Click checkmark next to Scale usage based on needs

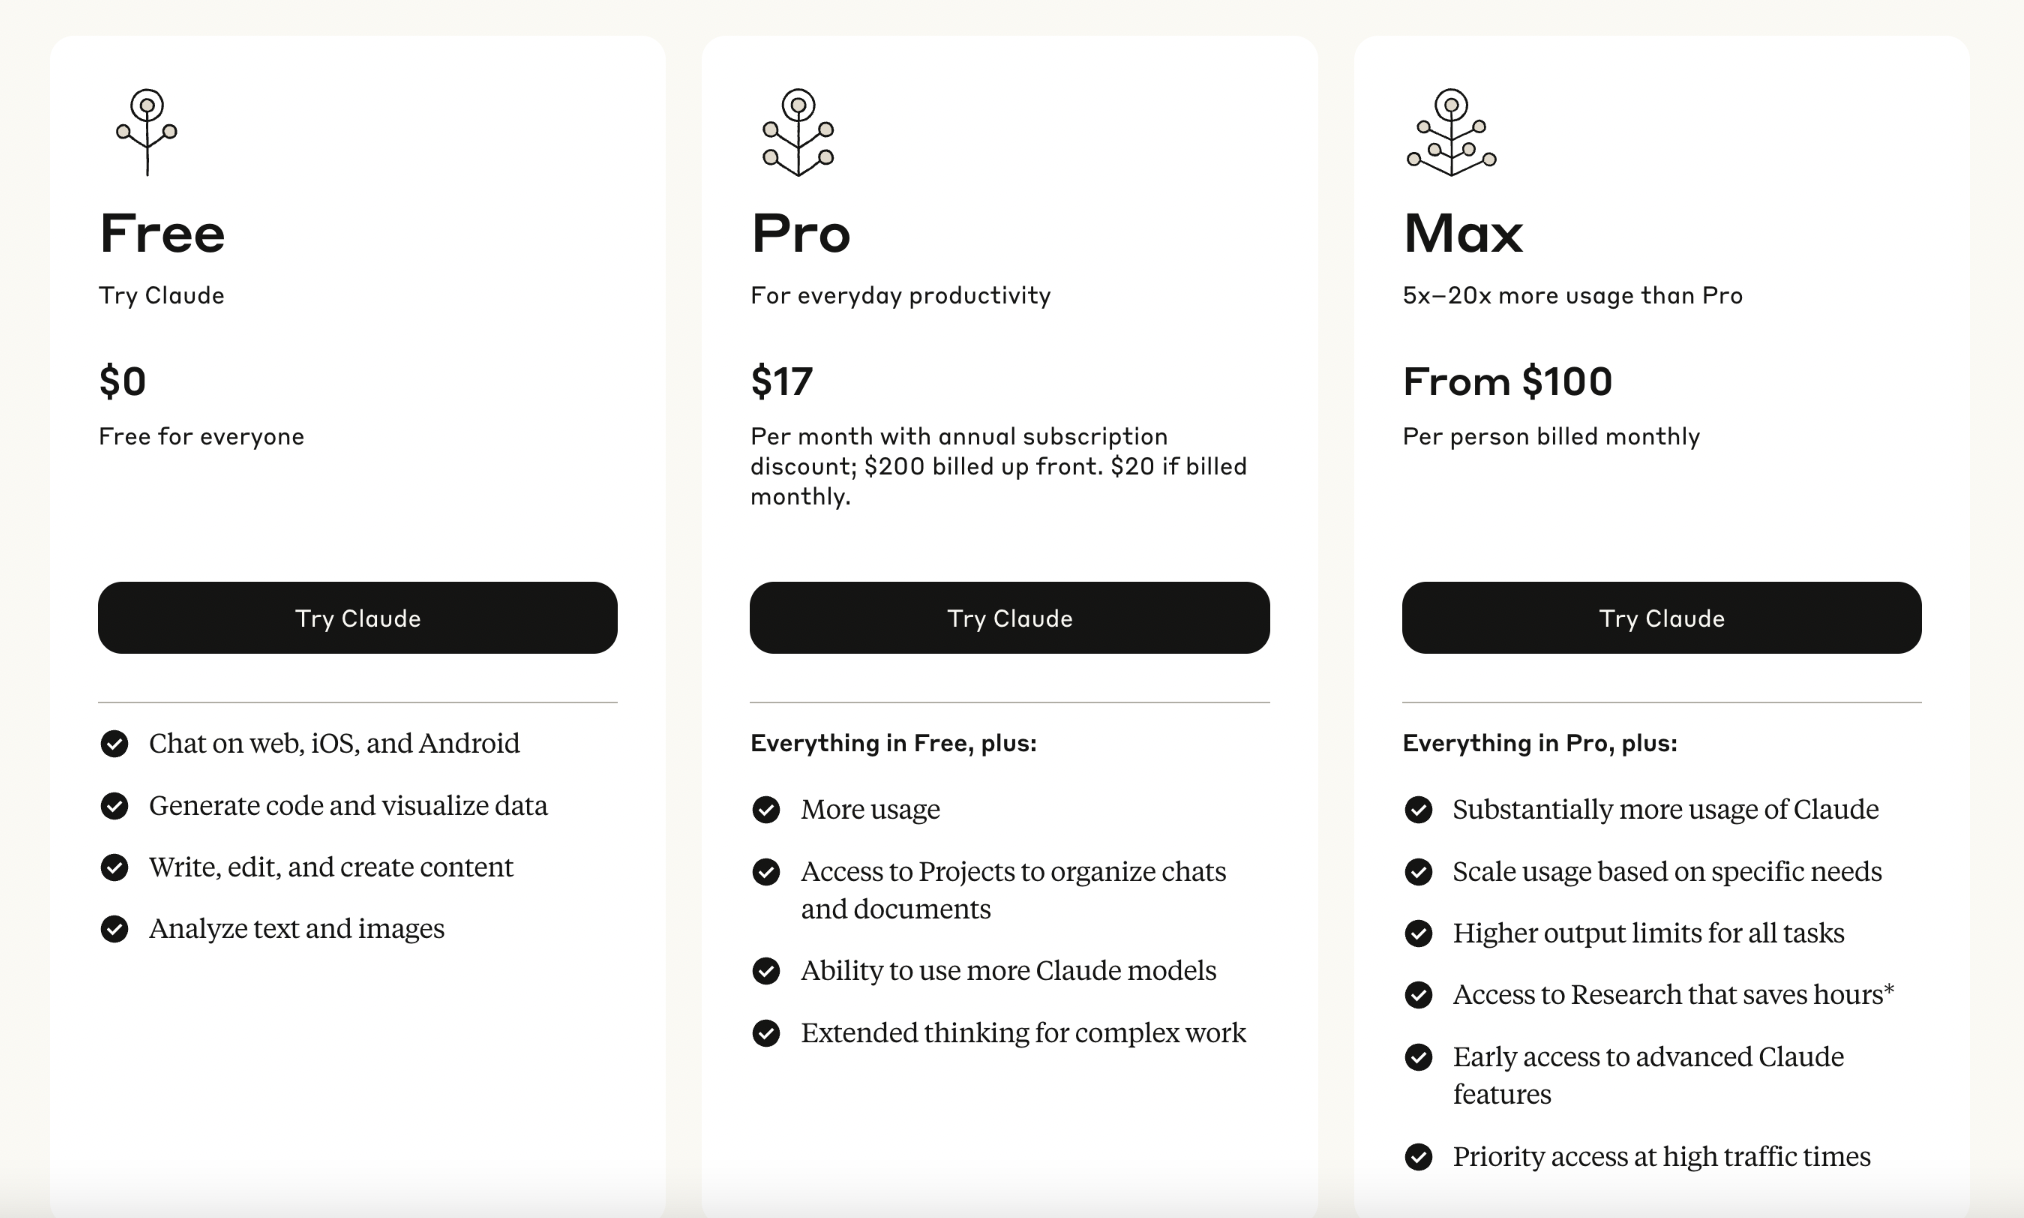pyautogui.click(x=1418, y=871)
